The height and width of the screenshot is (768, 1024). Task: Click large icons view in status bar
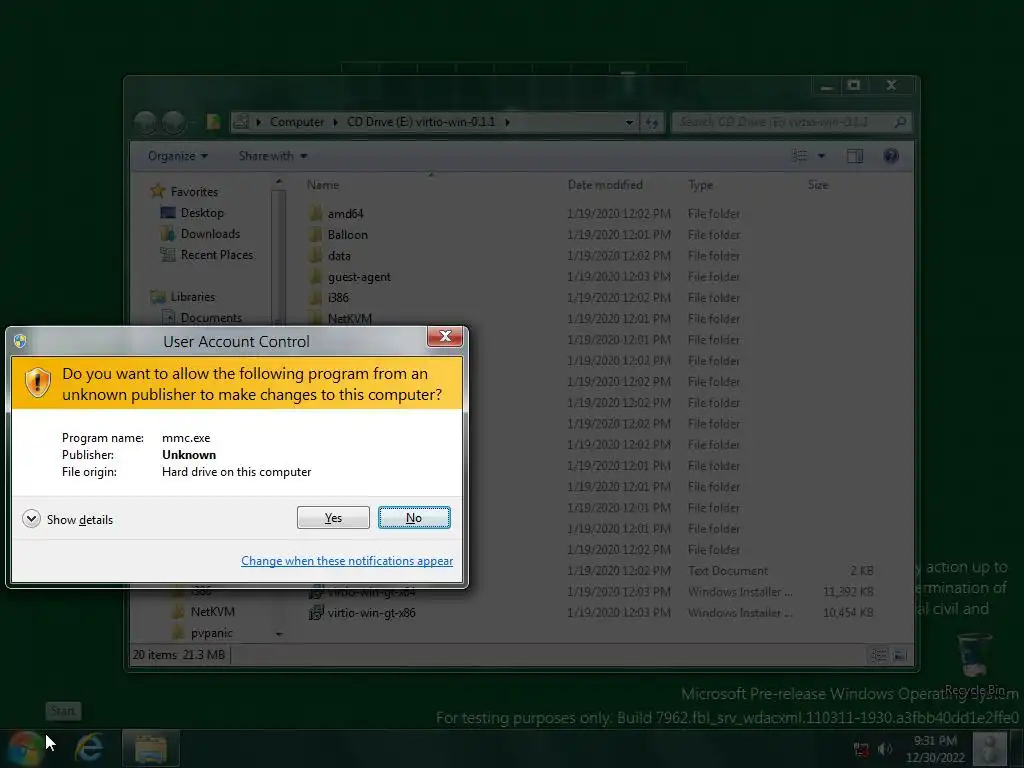coord(900,655)
